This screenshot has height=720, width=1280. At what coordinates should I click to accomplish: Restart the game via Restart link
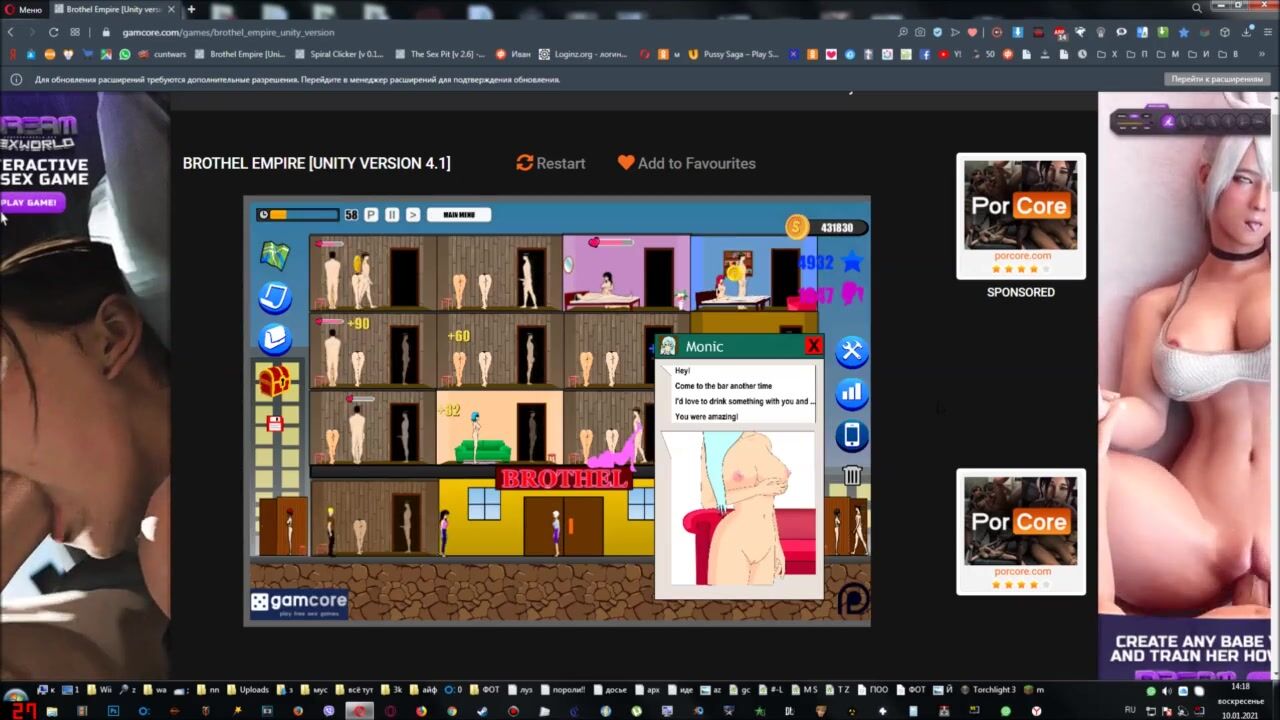click(x=551, y=163)
